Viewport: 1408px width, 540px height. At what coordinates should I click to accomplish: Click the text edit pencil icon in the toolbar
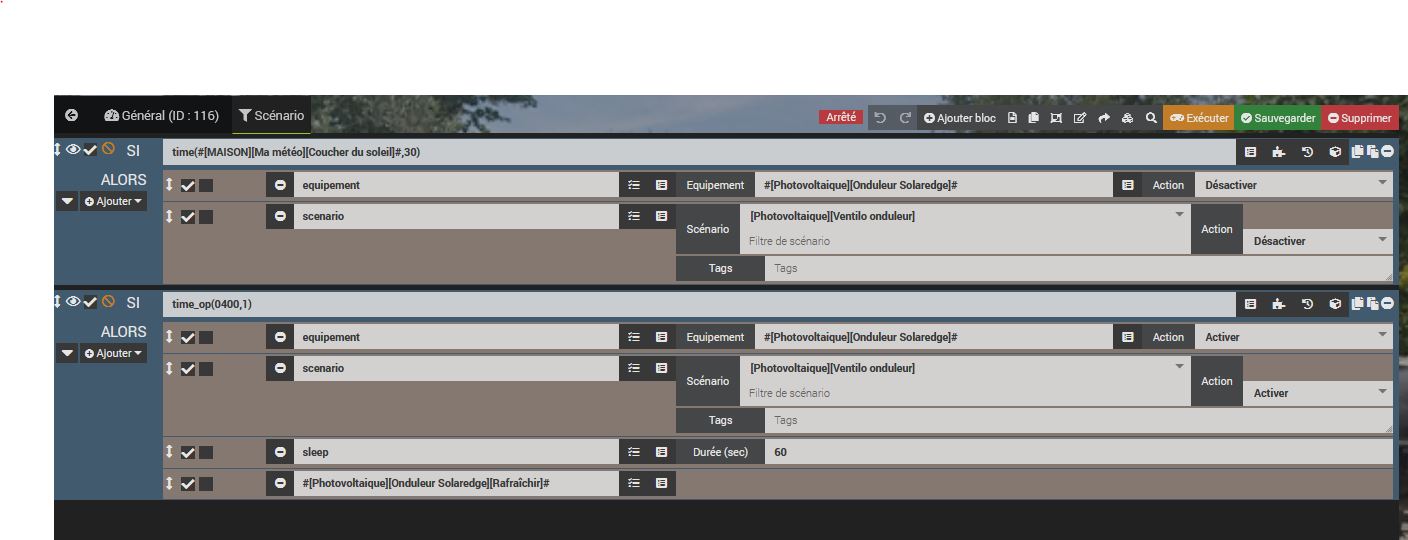pyautogui.click(x=1080, y=118)
